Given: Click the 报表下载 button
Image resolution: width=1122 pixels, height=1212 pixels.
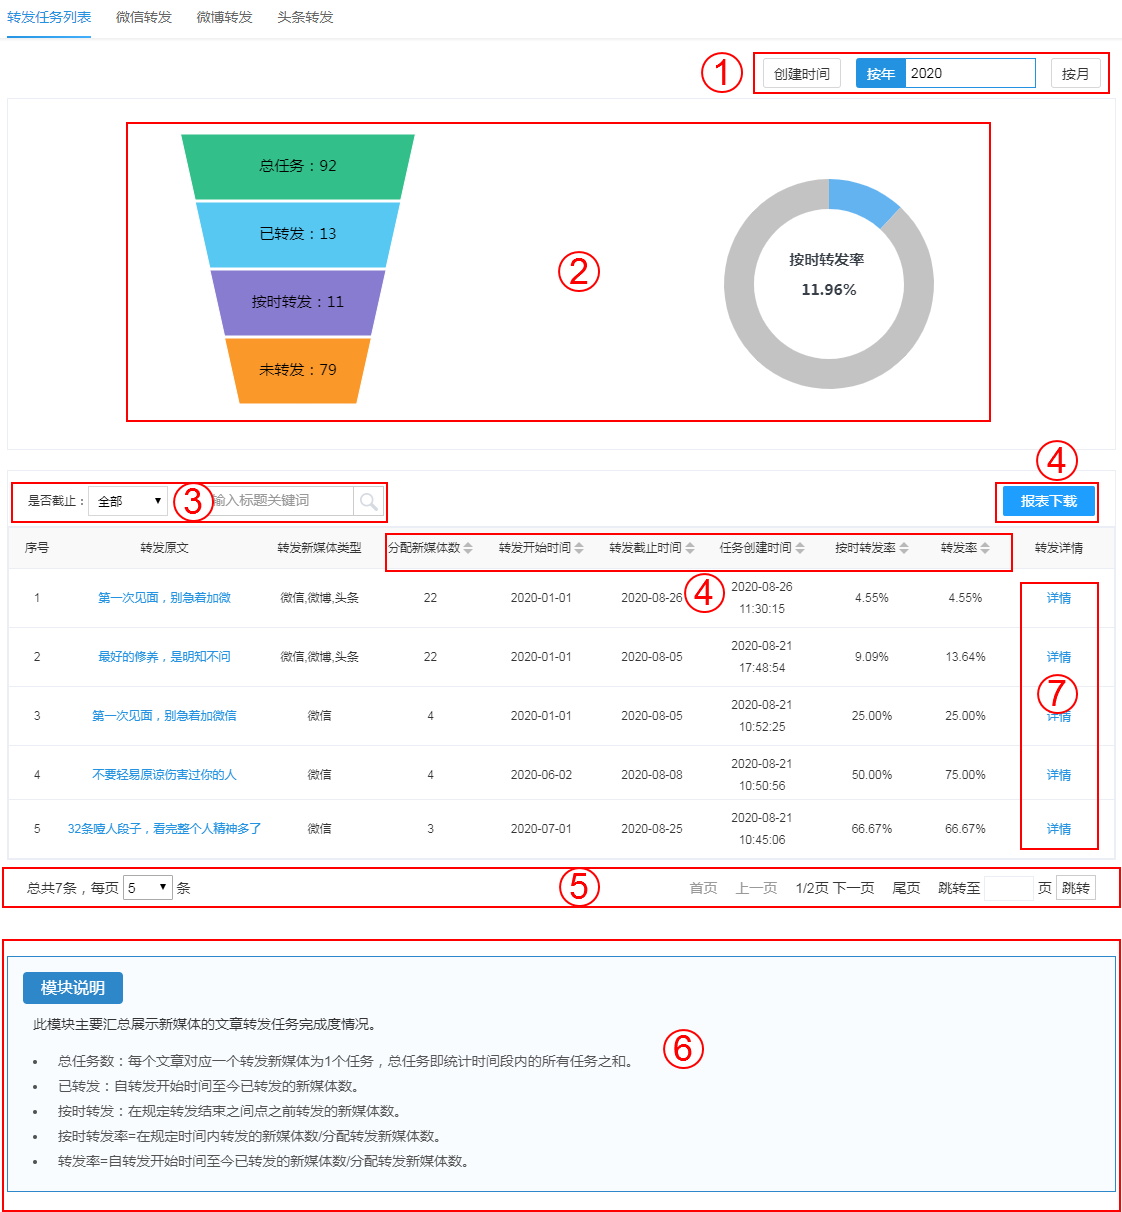Looking at the screenshot, I should click(x=1048, y=501).
